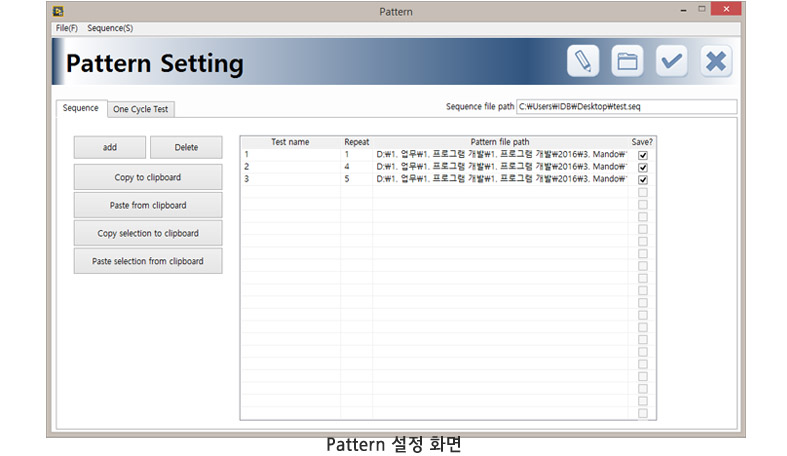Click Paste from clipboard button
Viewport: 787px width, 456px height.
(x=148, y=205)
